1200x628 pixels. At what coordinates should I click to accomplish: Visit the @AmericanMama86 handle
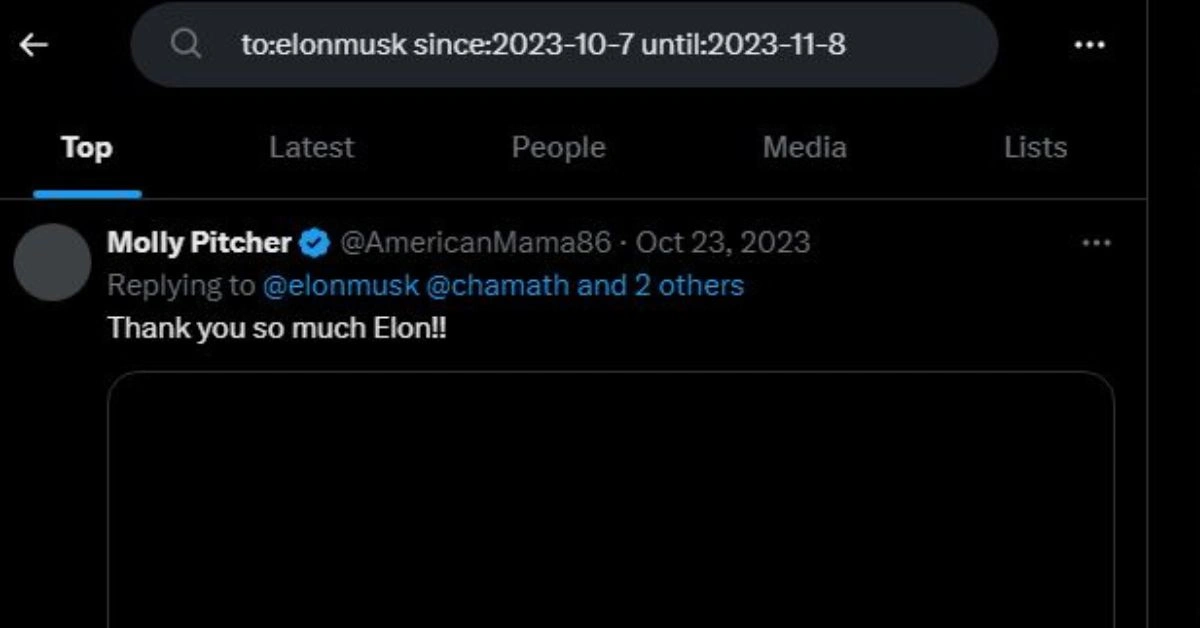click(475, 242)
